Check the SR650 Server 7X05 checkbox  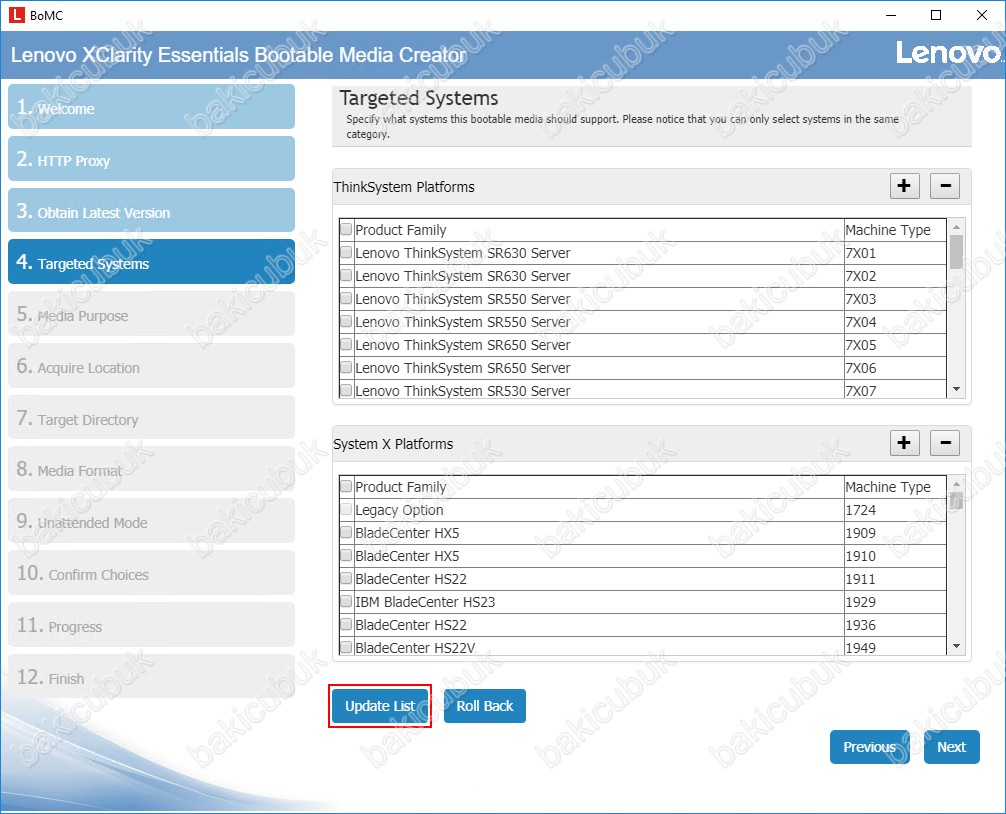pyautogui.click(x=346, y=344)
